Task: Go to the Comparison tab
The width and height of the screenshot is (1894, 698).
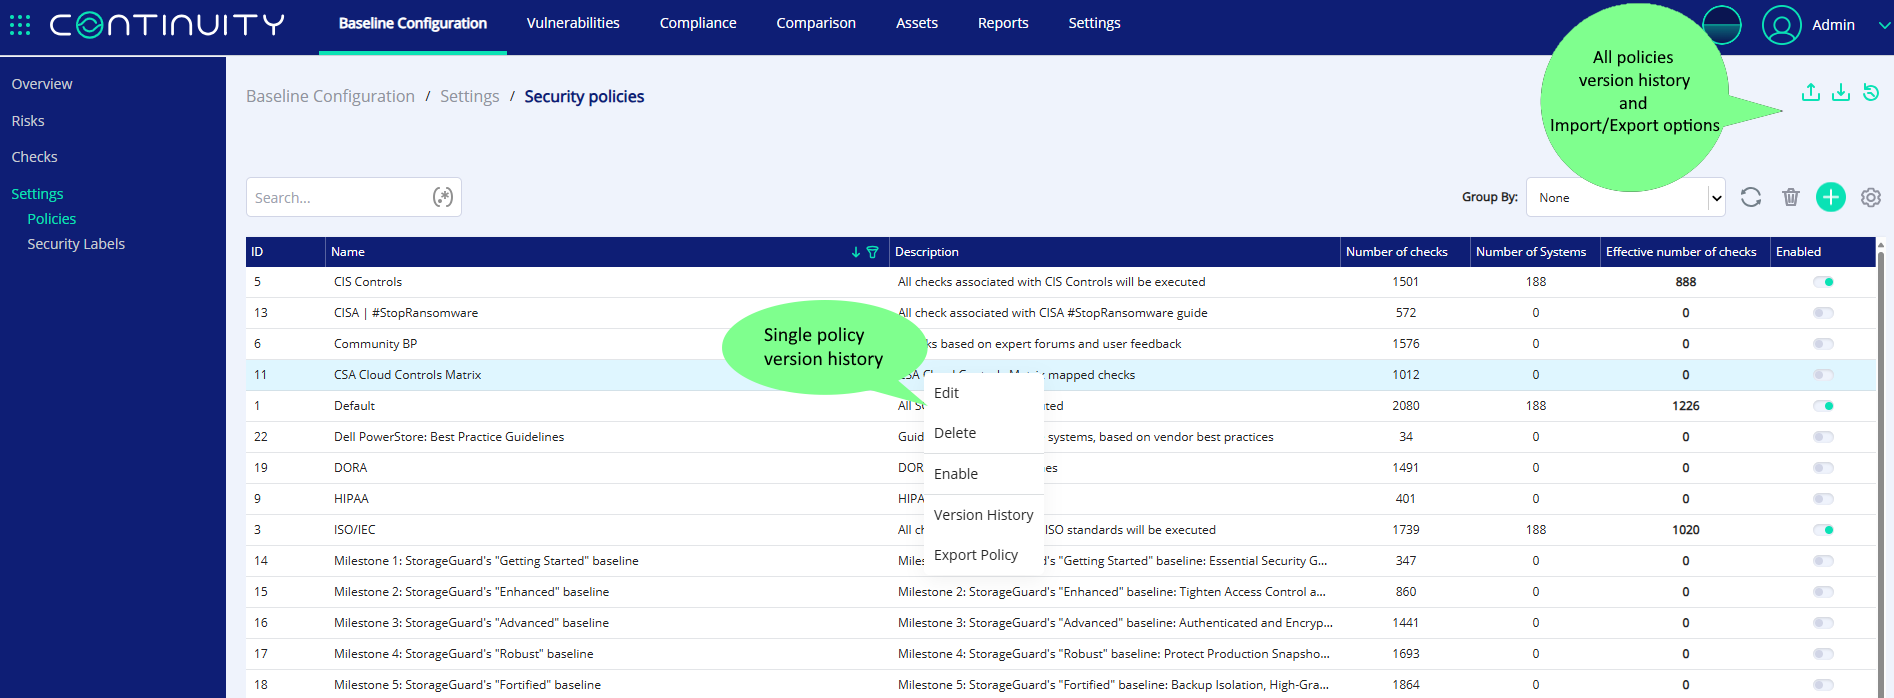Action: pos(816,23)
